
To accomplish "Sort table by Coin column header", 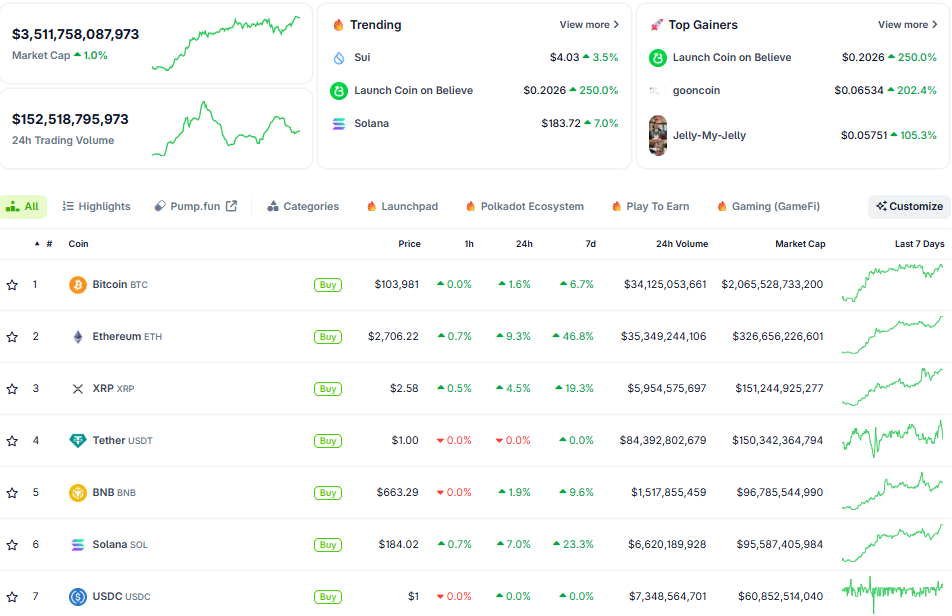I will pos(78,244).
